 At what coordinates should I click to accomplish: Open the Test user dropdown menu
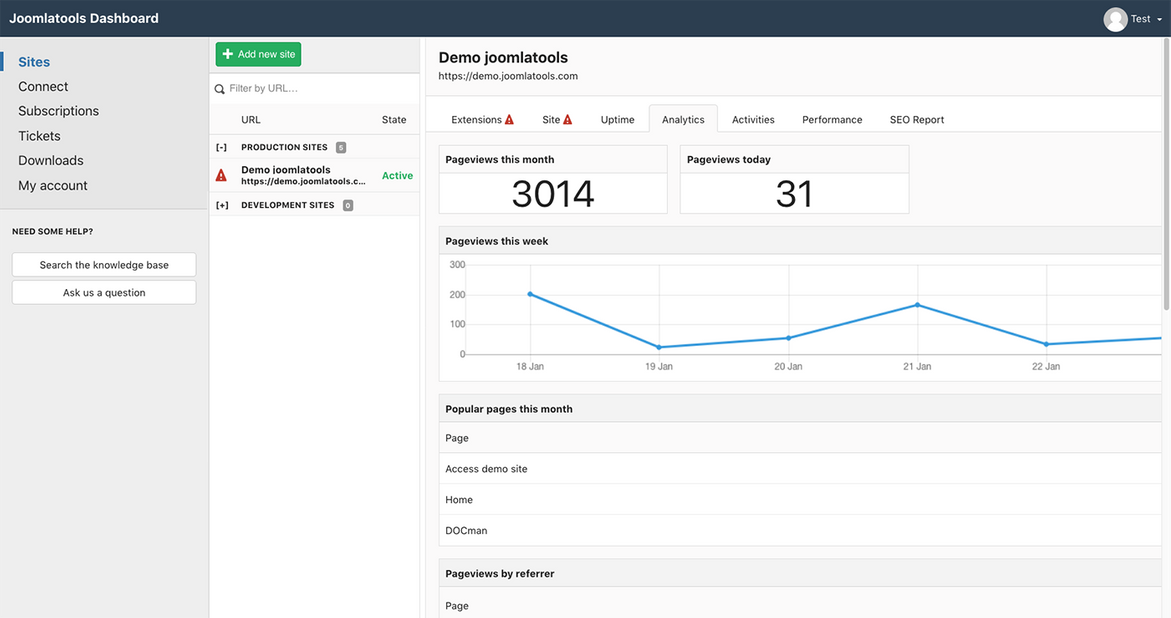(1145, 19)
